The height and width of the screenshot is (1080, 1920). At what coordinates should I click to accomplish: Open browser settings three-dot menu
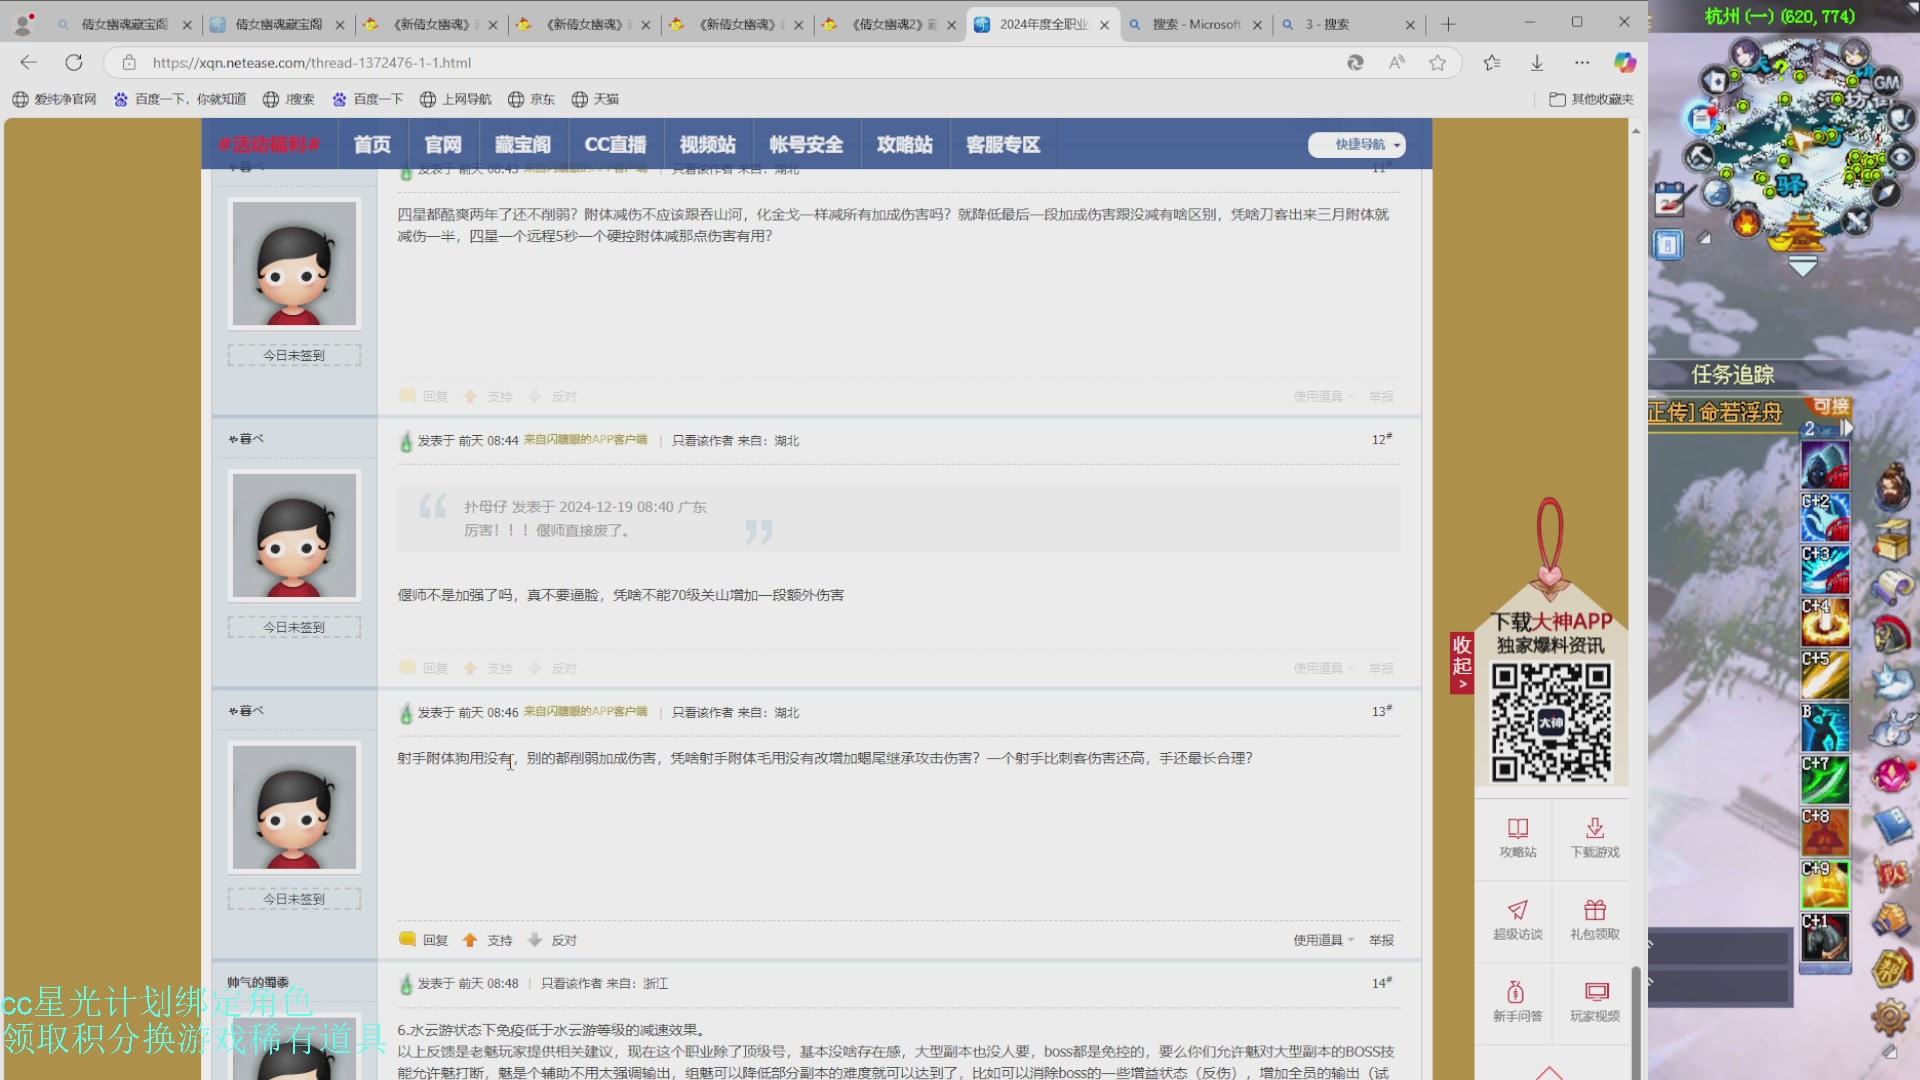[x=1582, y=62]
